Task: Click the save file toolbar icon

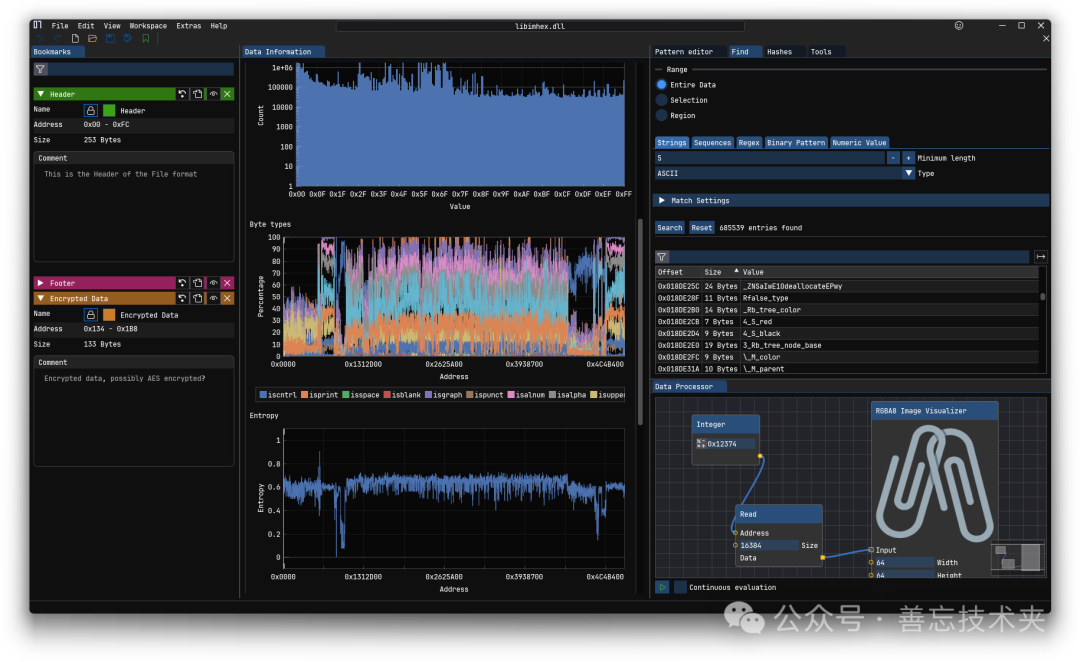Action: coord(110,38)
